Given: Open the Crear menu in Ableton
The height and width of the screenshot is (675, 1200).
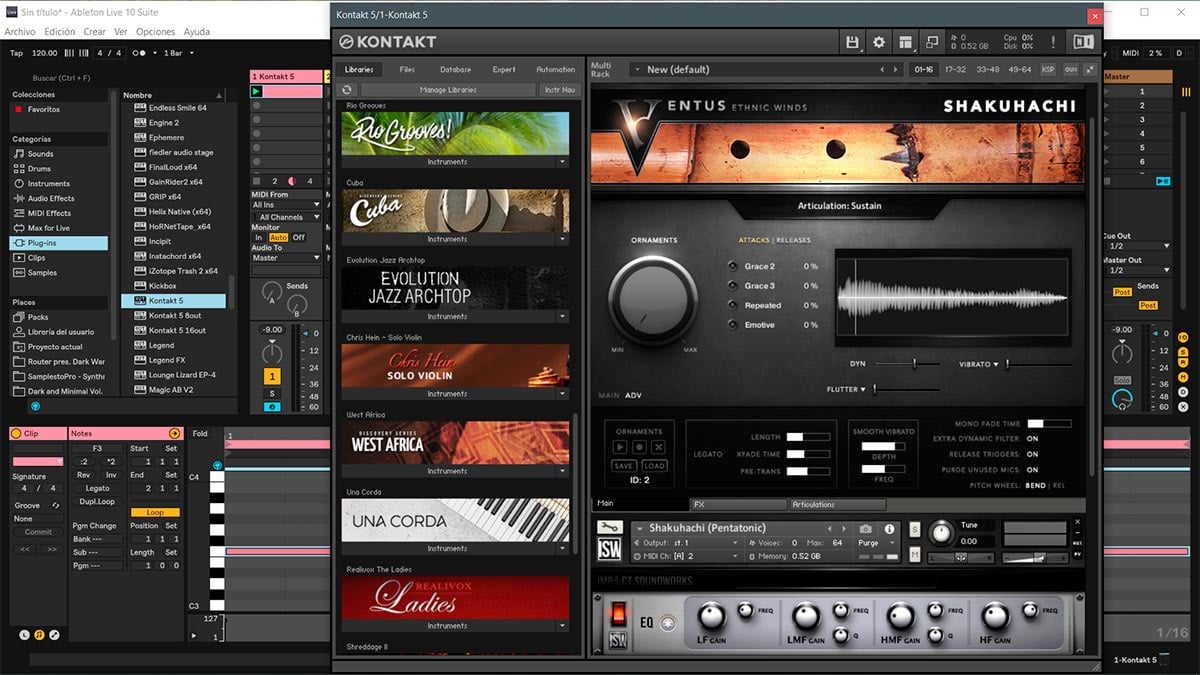Looking at the screenshot, I should (95, 32).
